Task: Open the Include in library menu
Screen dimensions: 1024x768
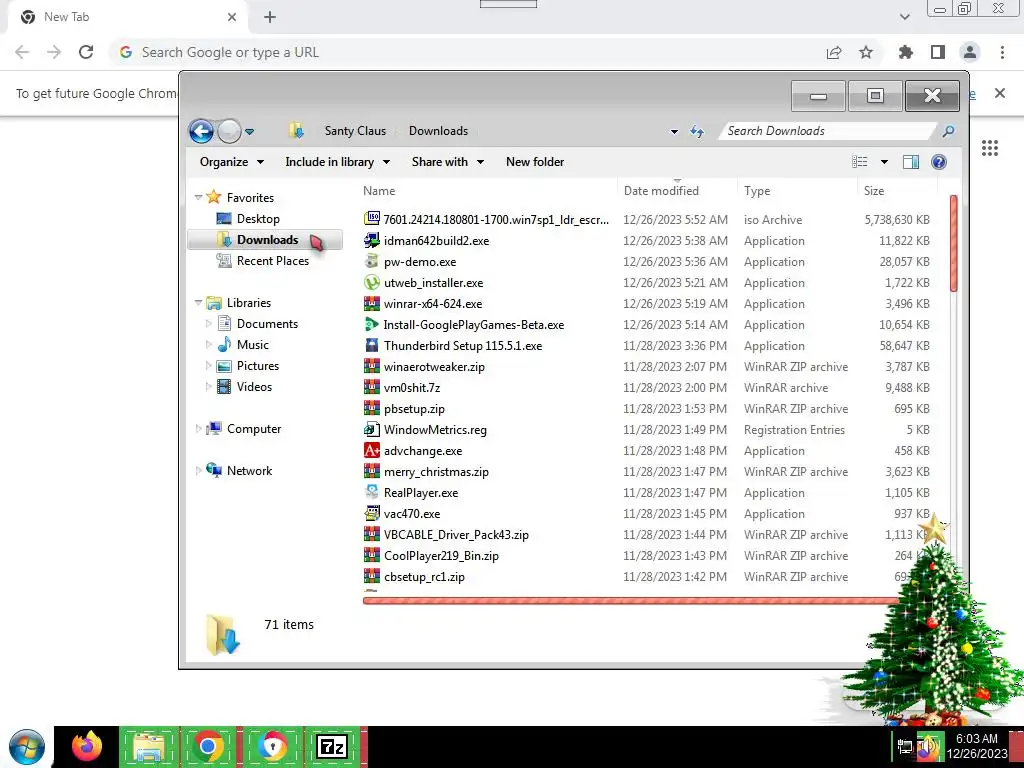Action: [337, 162]
